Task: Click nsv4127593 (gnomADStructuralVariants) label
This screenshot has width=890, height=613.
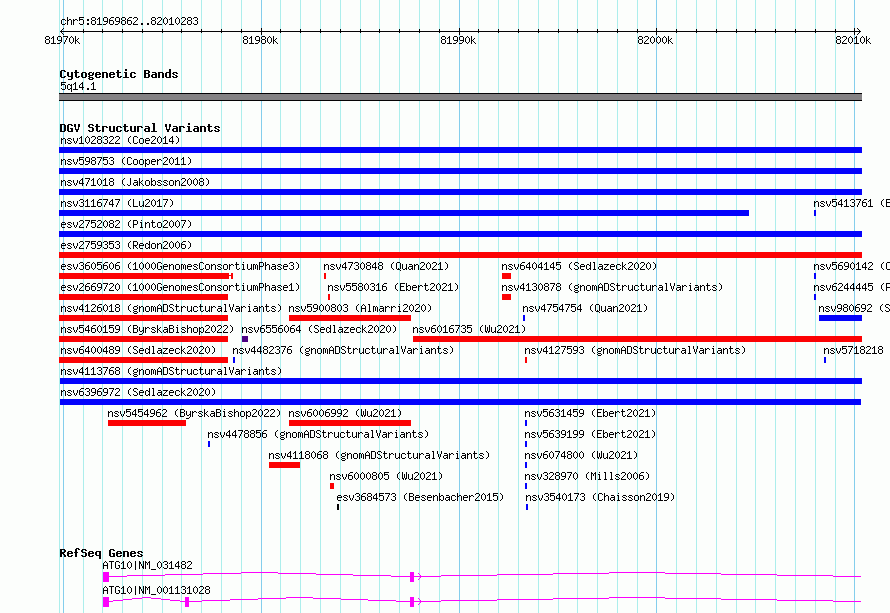Action: [635, 350]
